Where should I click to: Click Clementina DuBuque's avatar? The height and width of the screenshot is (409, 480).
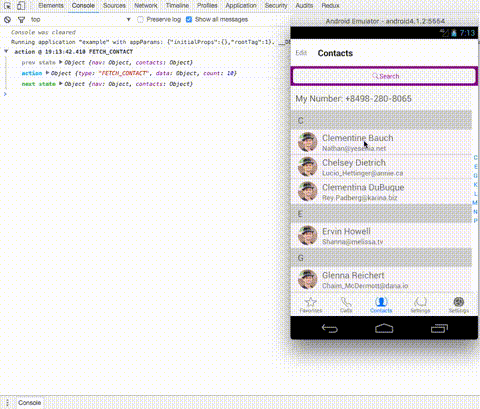(307, 191)
